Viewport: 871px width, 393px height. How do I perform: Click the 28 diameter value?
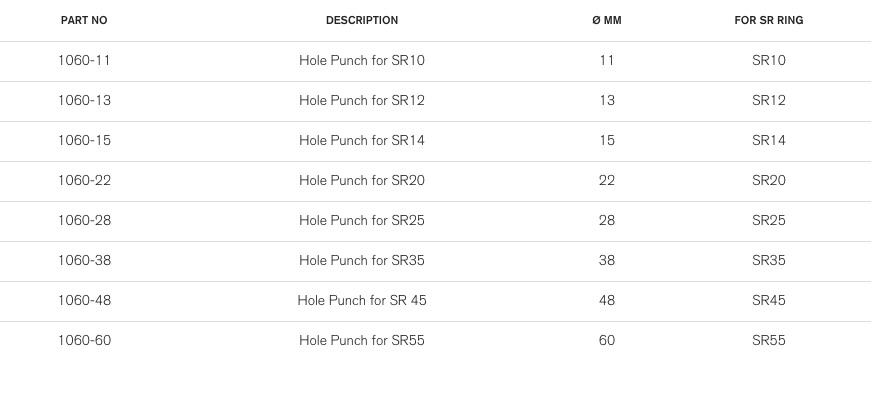pyautogui.click(x=607, y=220)
